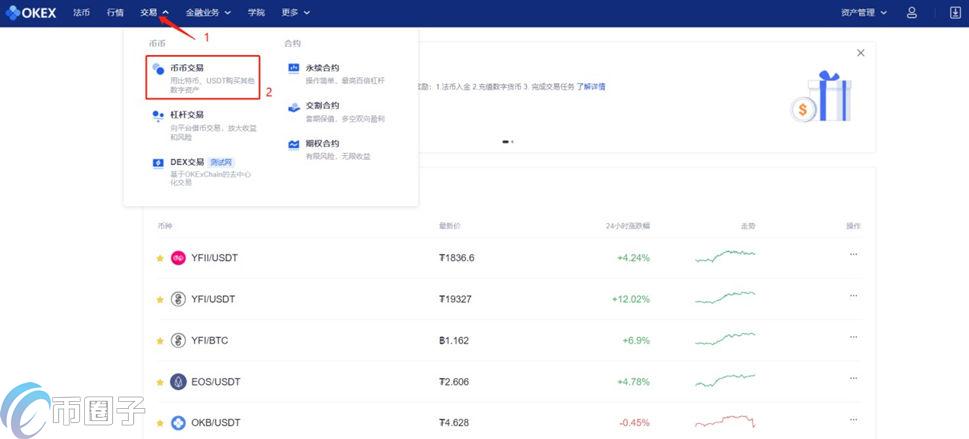Click the OKEX logo
This screenshot has height=439, width=969.
pyautogui.click(x=31, y=12)
